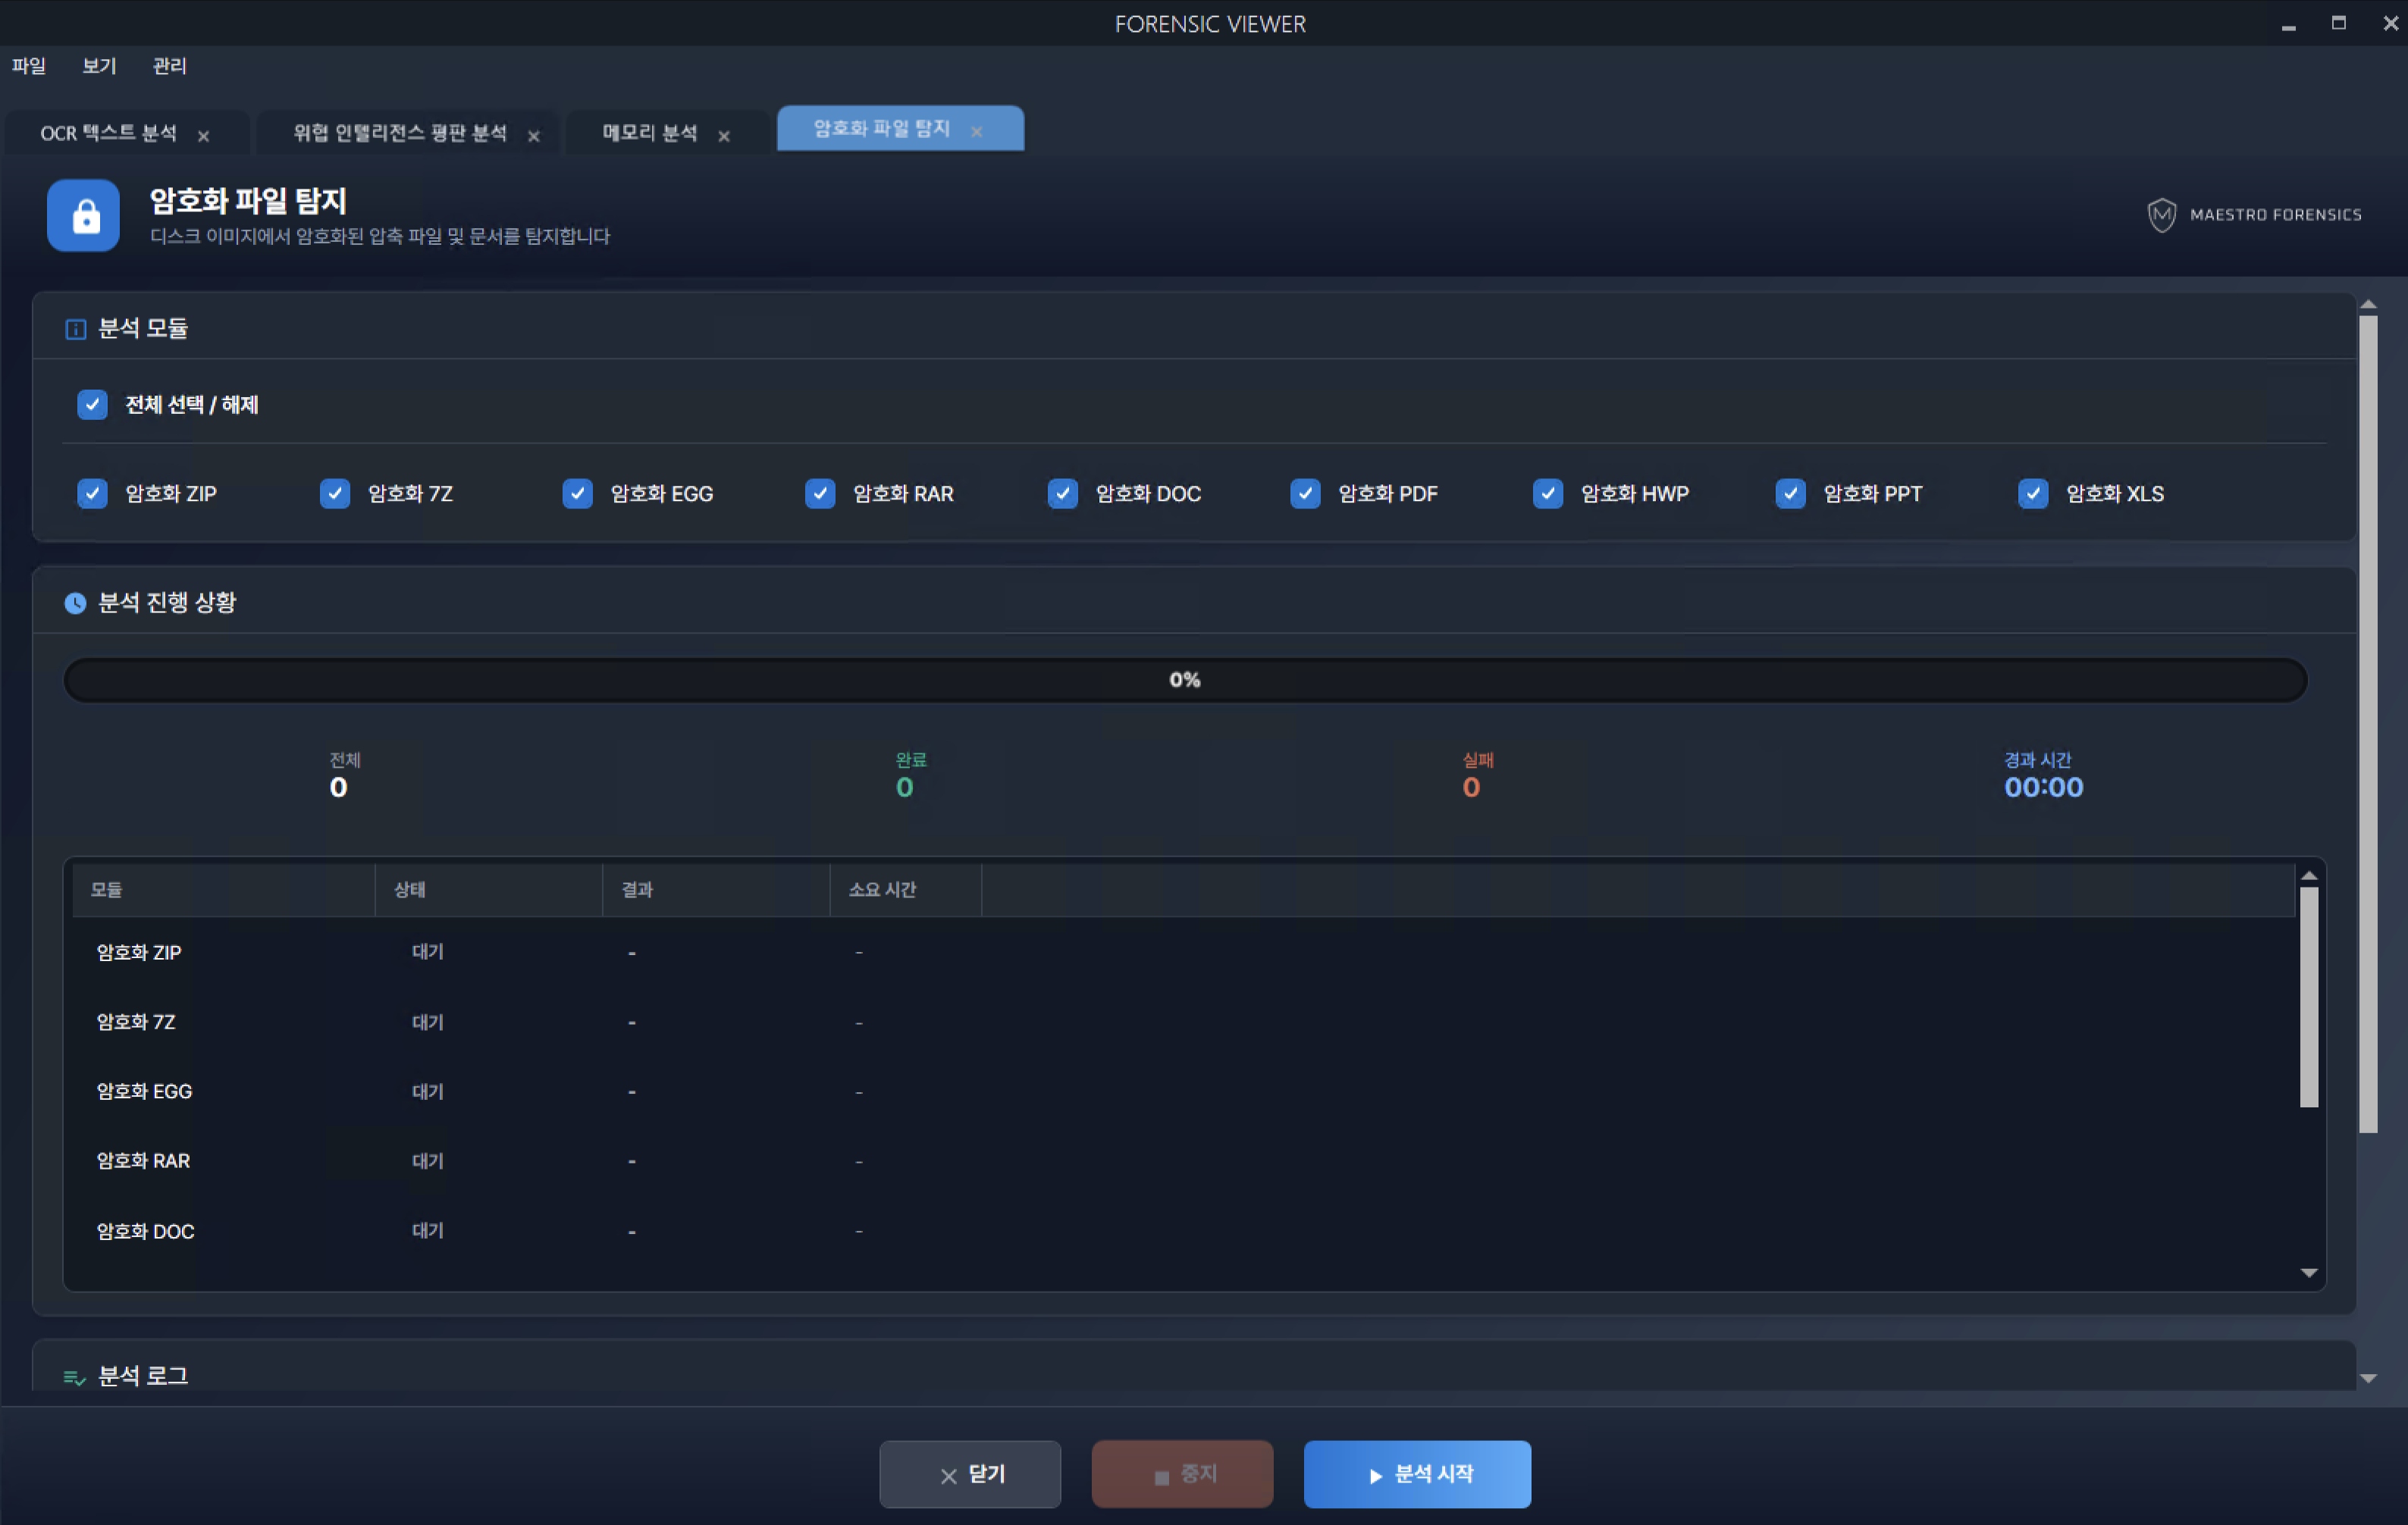Open the 보기 menu

99,66
